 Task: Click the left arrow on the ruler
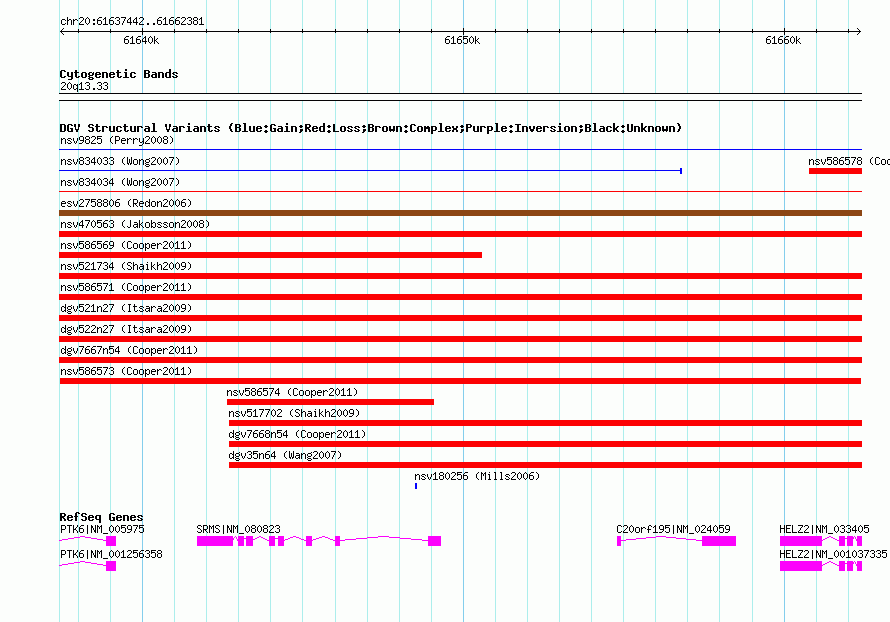pos(62,31)
